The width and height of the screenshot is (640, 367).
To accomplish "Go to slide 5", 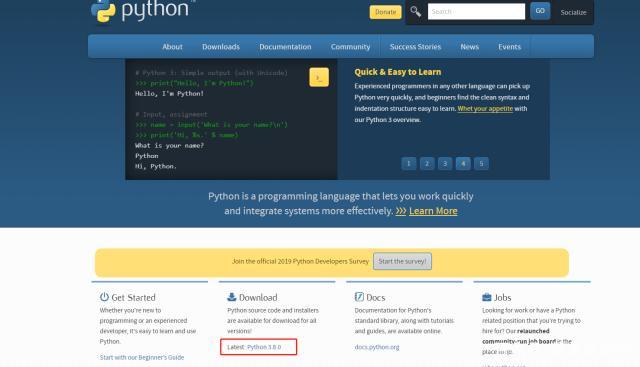I will click(481, 164).
